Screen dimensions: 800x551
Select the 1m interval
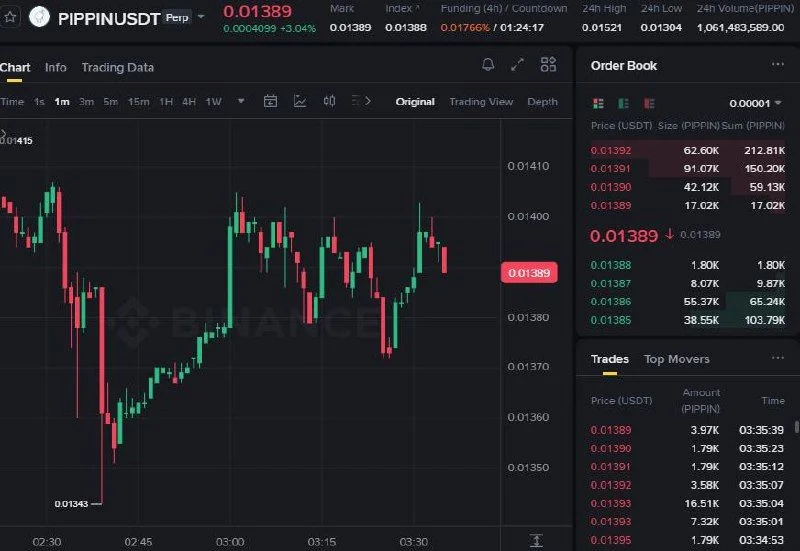[62, 102]
